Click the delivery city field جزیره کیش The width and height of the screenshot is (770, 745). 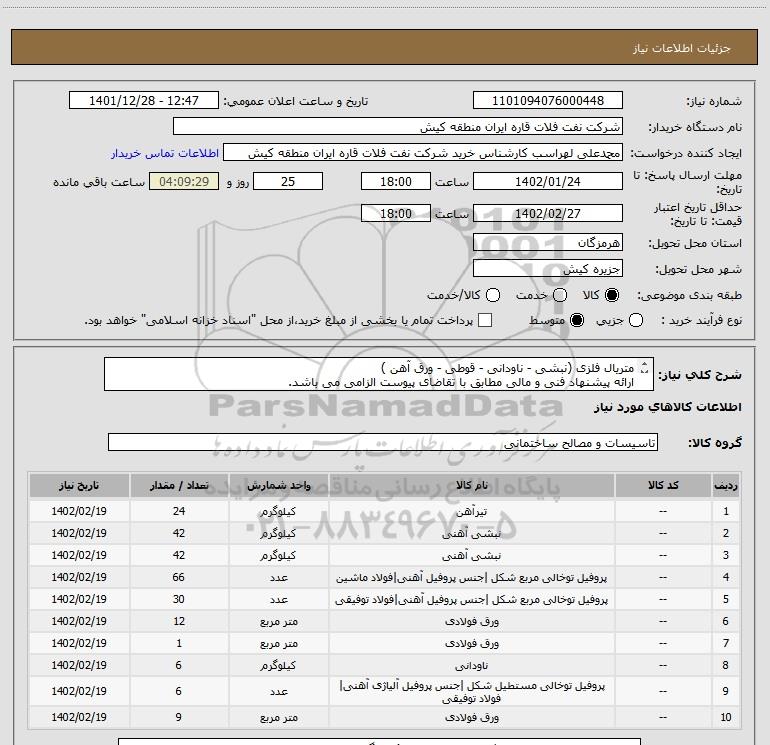click(548, 269)
